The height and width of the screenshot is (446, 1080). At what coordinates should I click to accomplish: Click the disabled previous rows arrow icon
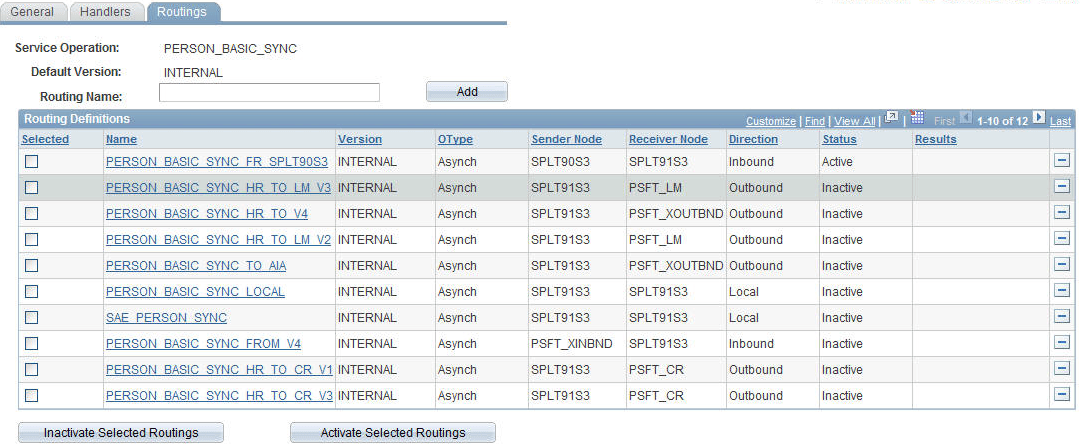point(966,118)
